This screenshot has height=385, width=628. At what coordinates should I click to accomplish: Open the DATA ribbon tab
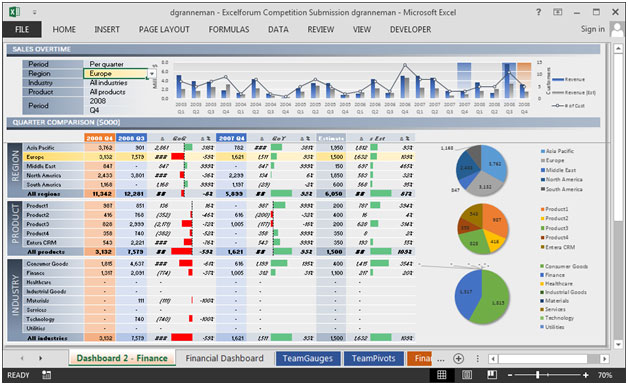pyautogui.click(x=278, y=29)
